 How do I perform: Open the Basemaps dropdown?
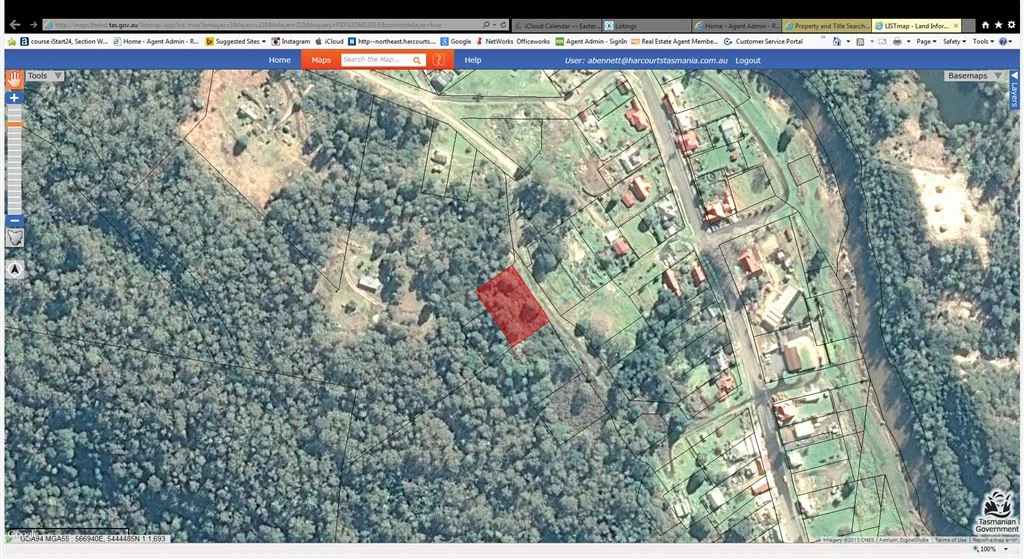click(972, 76)
